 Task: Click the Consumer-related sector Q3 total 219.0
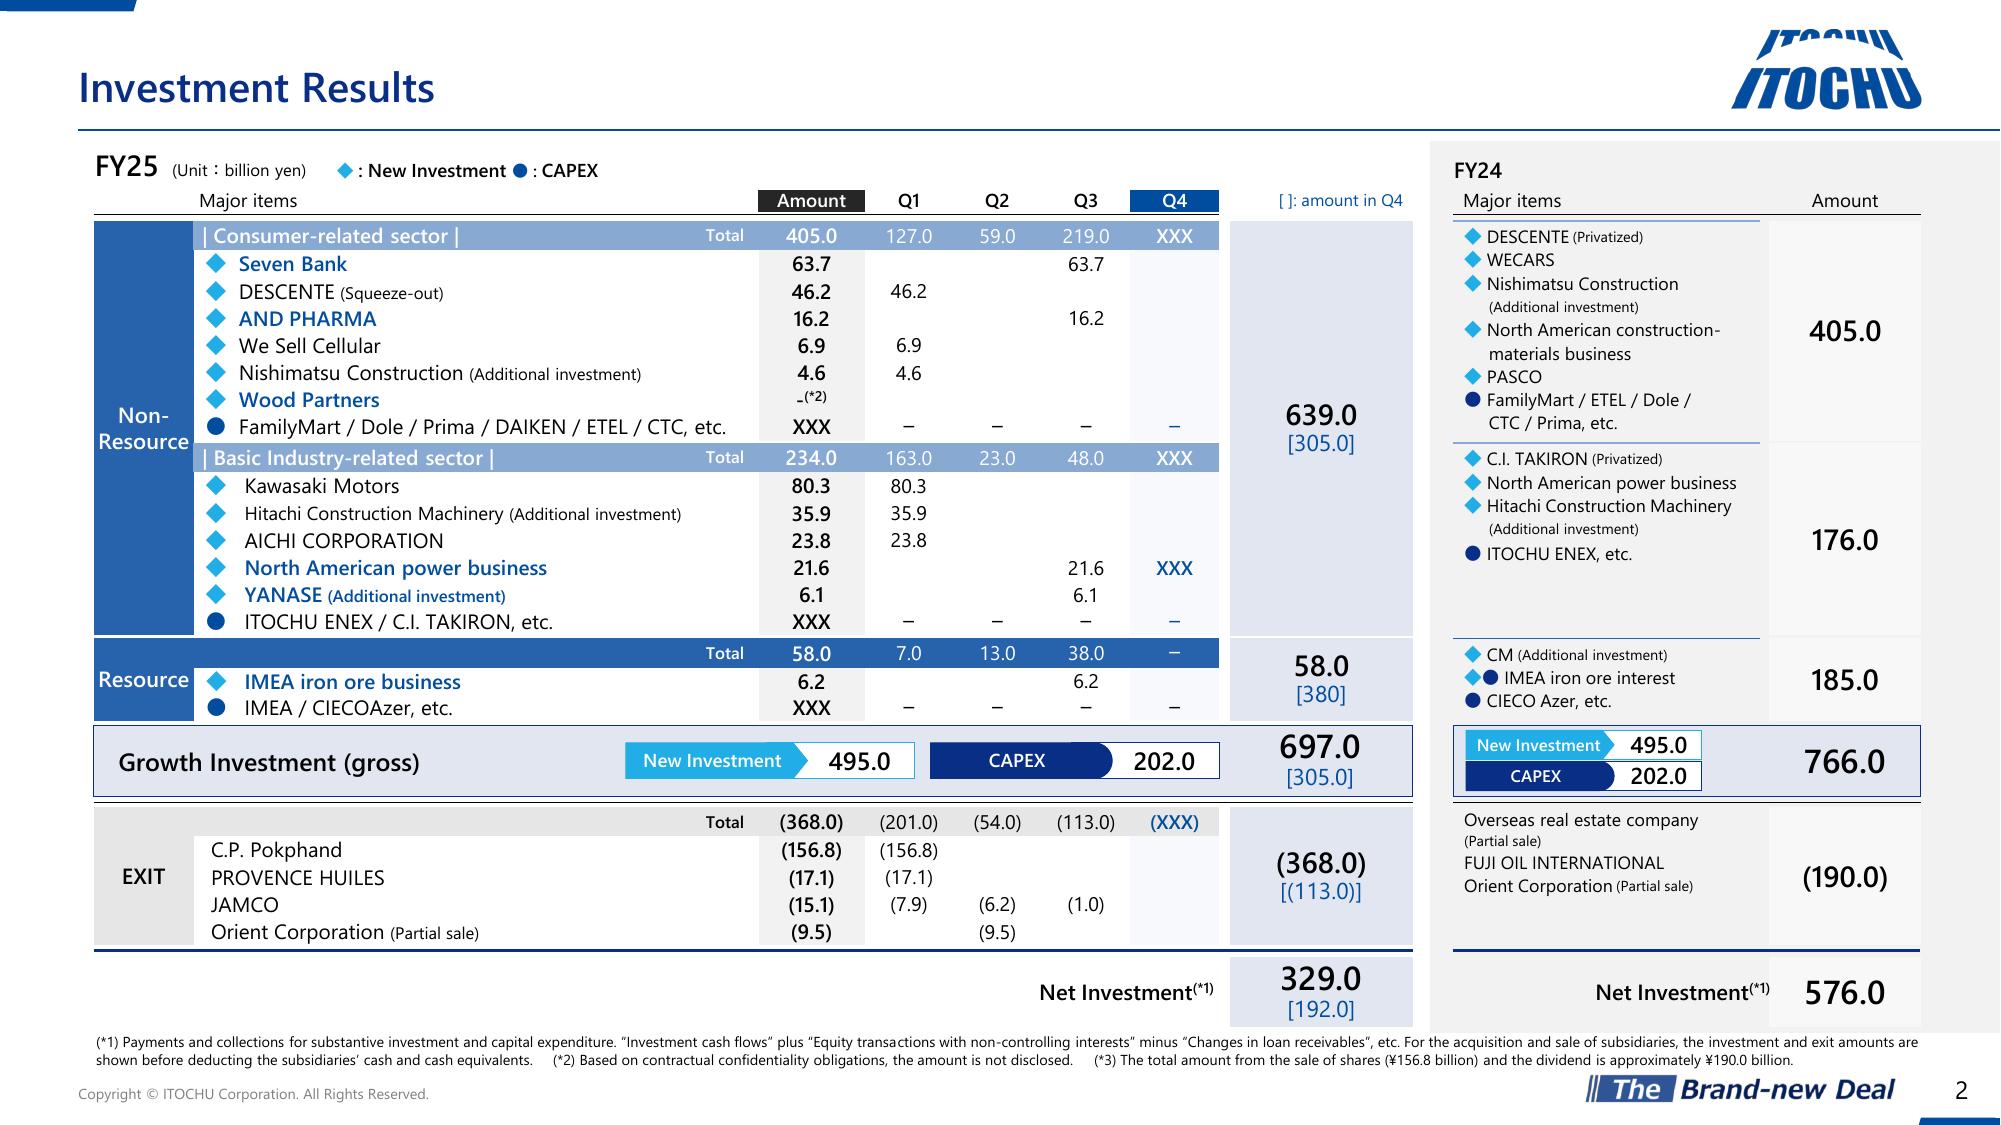click(x=1086, y=236)
